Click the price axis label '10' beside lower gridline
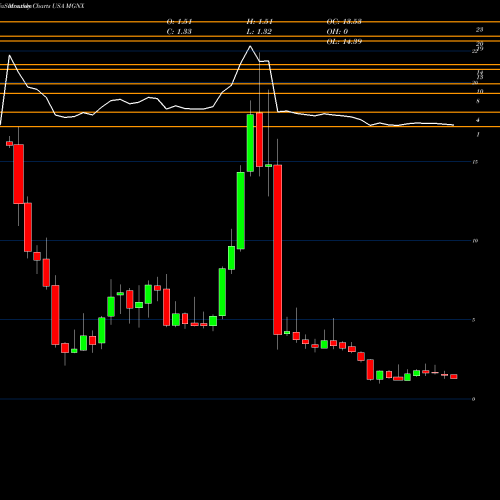This screenshot has height=500, width=500. pyautogui.click(x=475, y=241)
